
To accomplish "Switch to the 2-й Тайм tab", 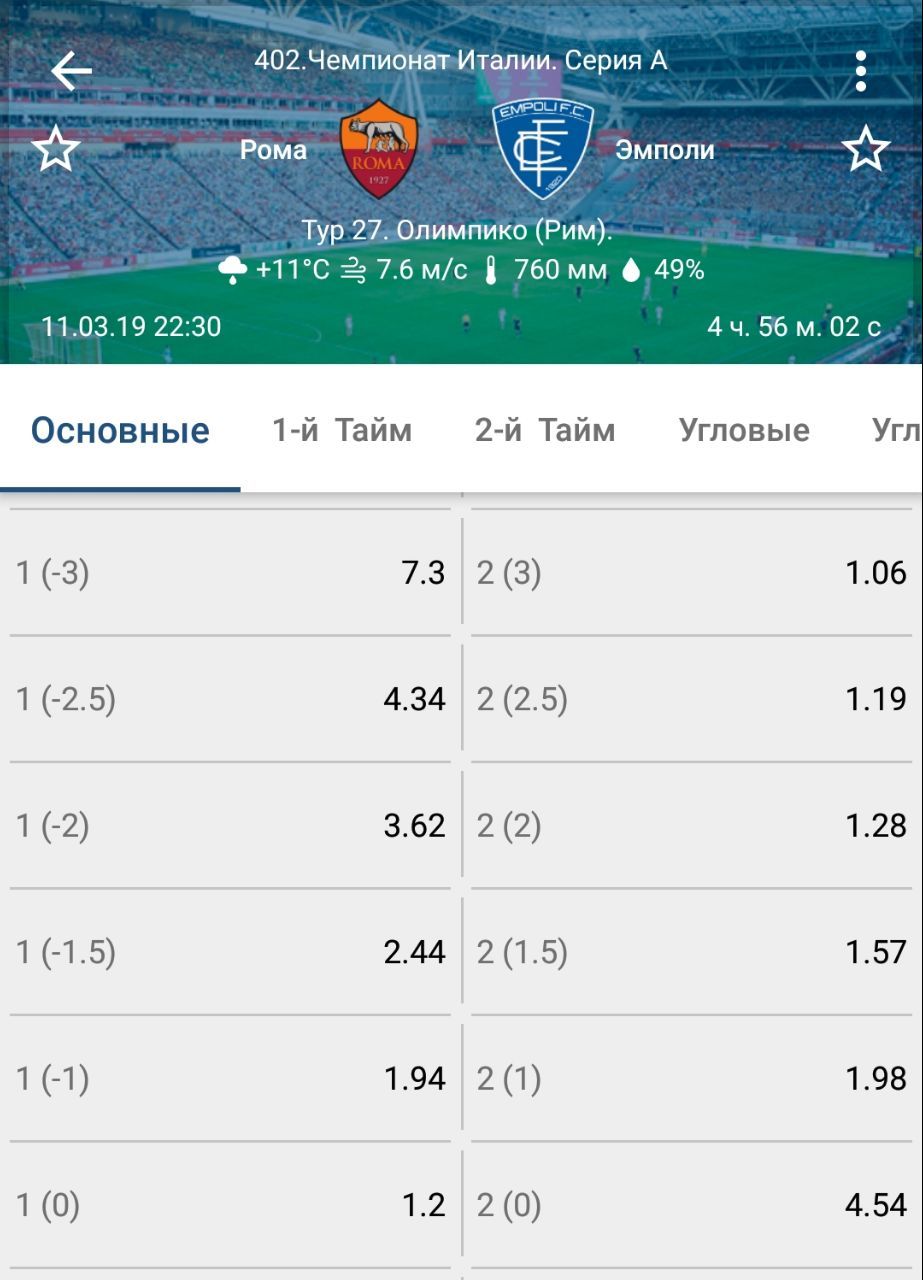I will tap(545, 430).
